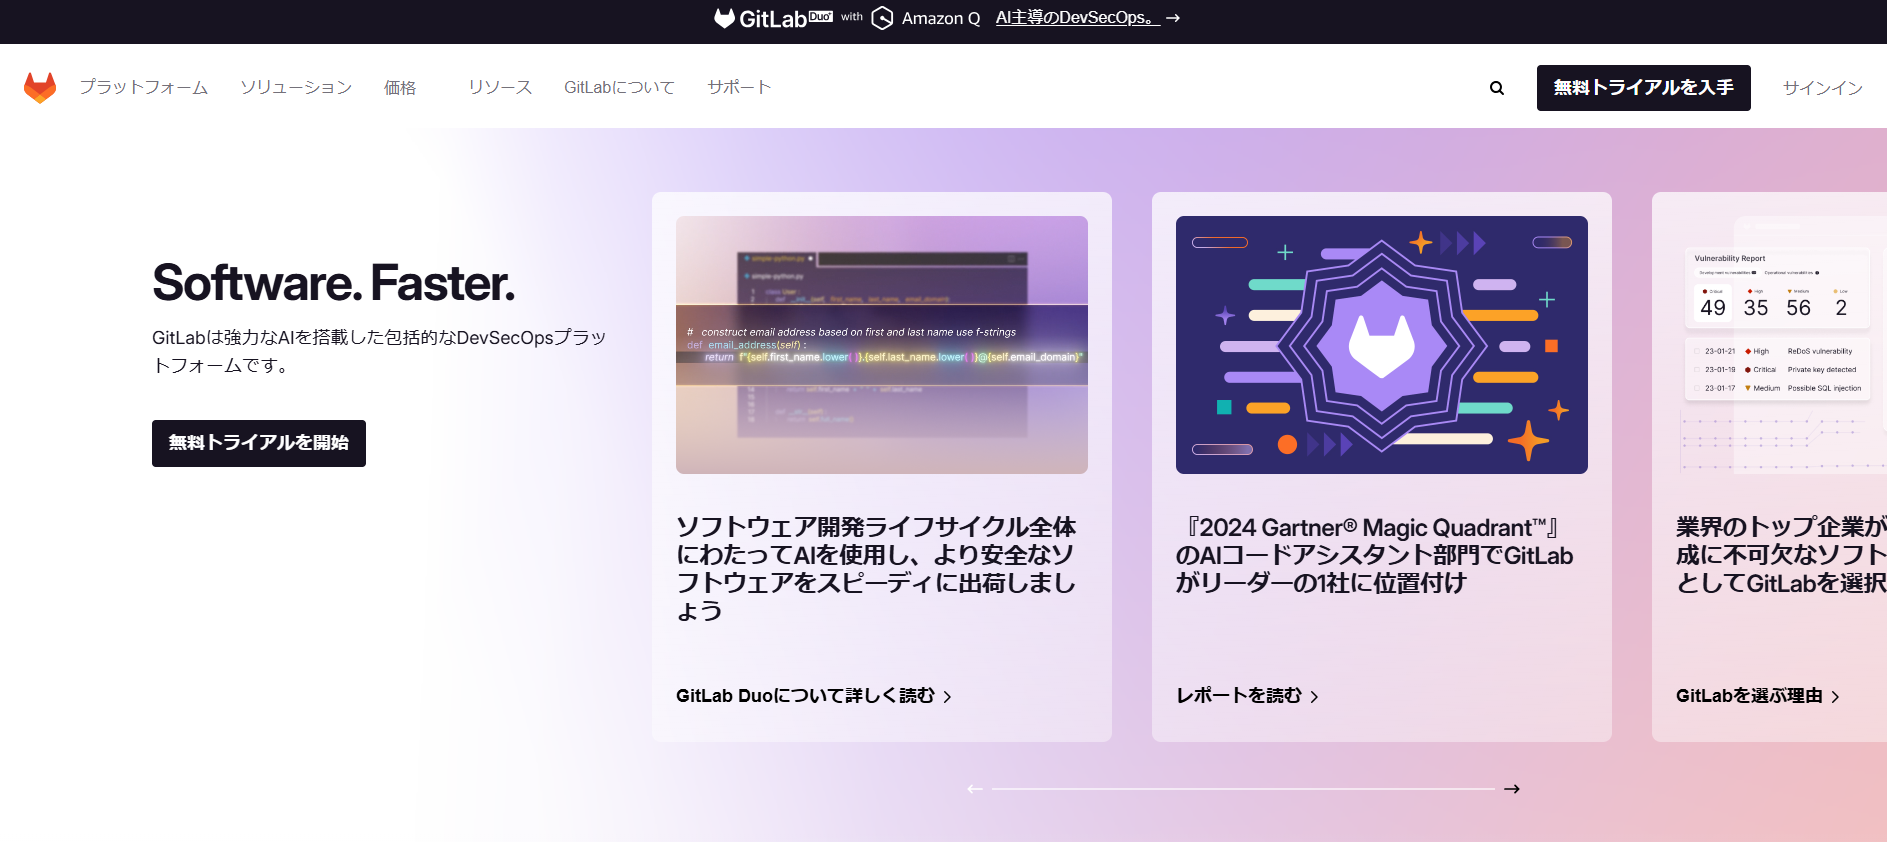Click the Vulnerability Report card thumbnail
1887x842 pixels.
click(x=1781, y=345)
